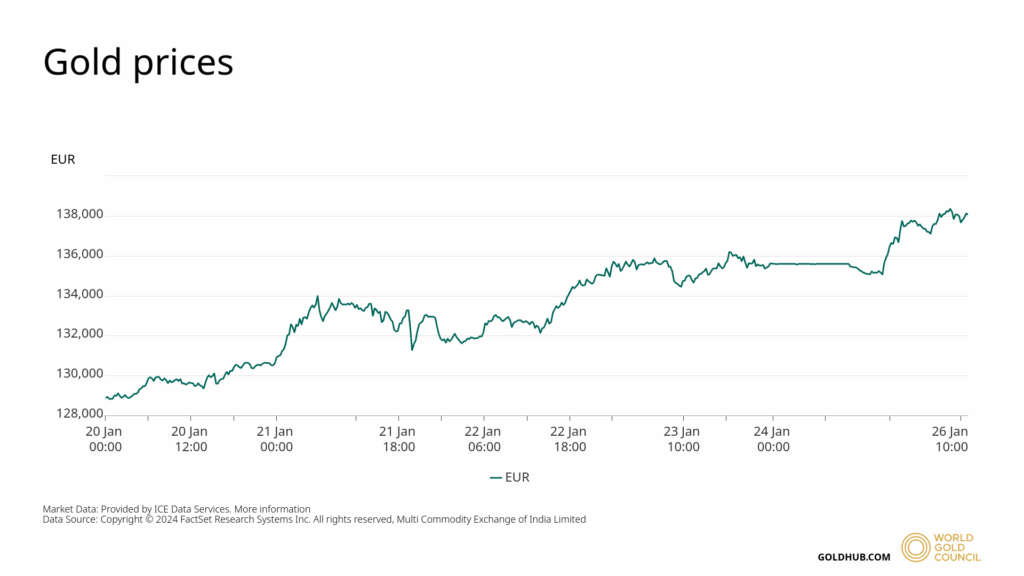Image resolution: width=1024 pixels, height=576 pixels.
Task: Open the GOLDHUB.COM link
Action: (x=853, y=557)
